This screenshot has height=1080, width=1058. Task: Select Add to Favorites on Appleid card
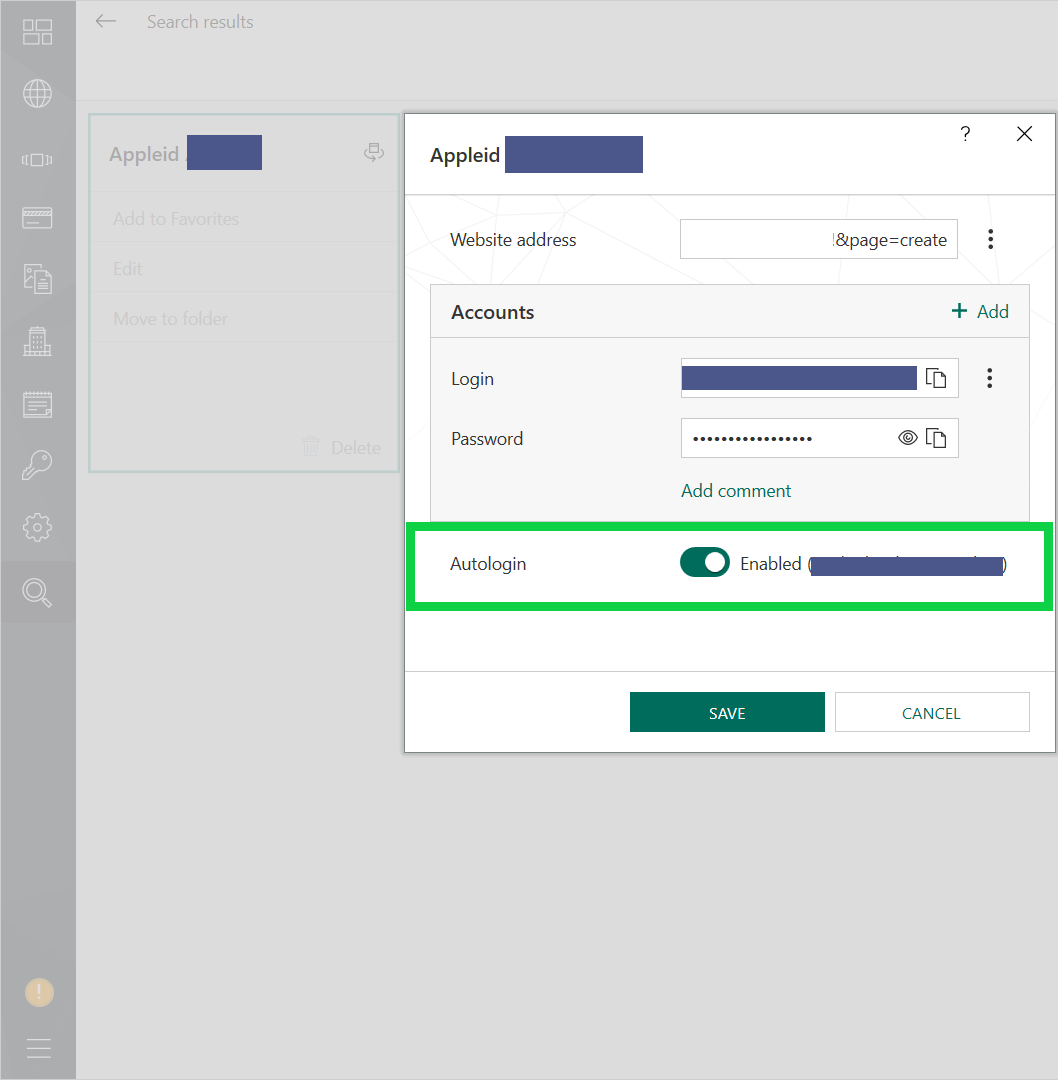[x=176, y=218]
